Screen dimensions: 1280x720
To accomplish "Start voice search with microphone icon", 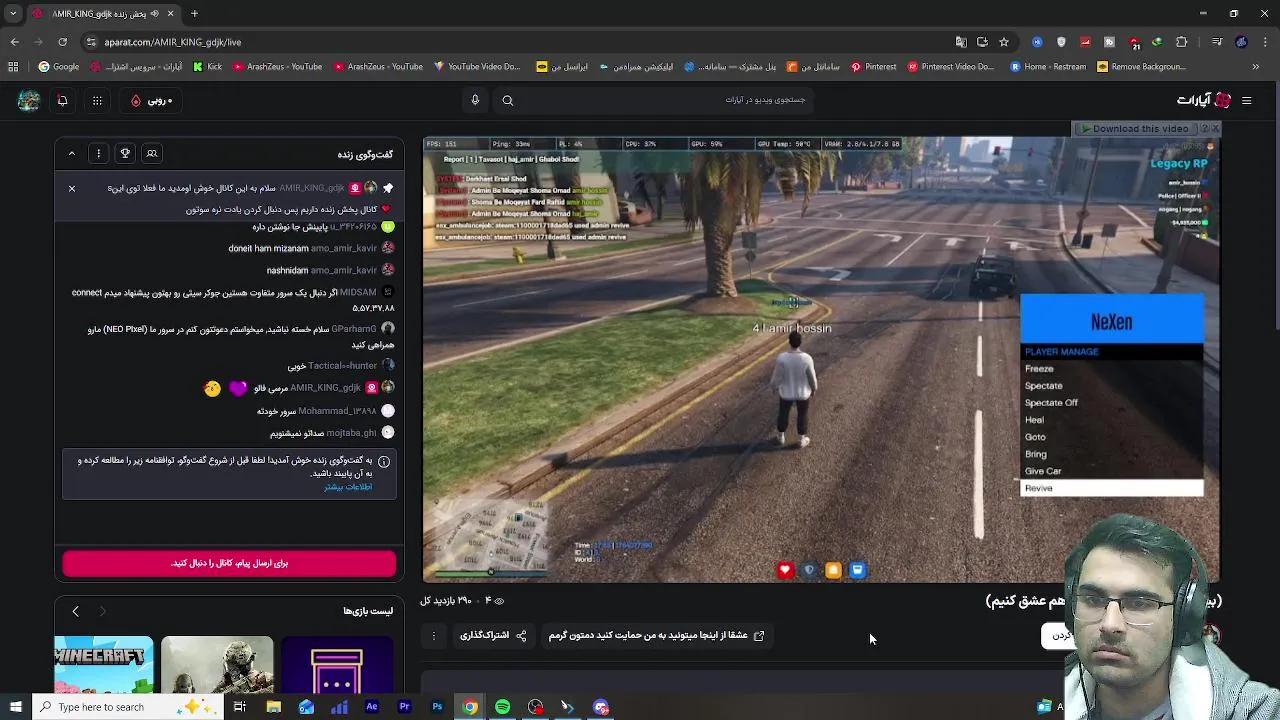I will pyautogui.click(x=475, y=100).
